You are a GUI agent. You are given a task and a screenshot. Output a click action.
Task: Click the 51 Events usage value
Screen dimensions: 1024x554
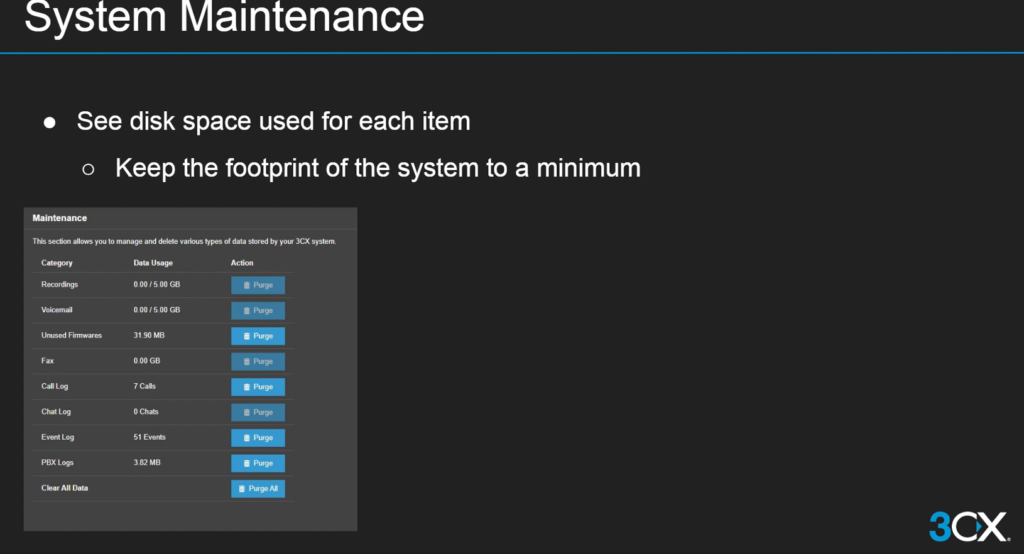click(149, 438)
